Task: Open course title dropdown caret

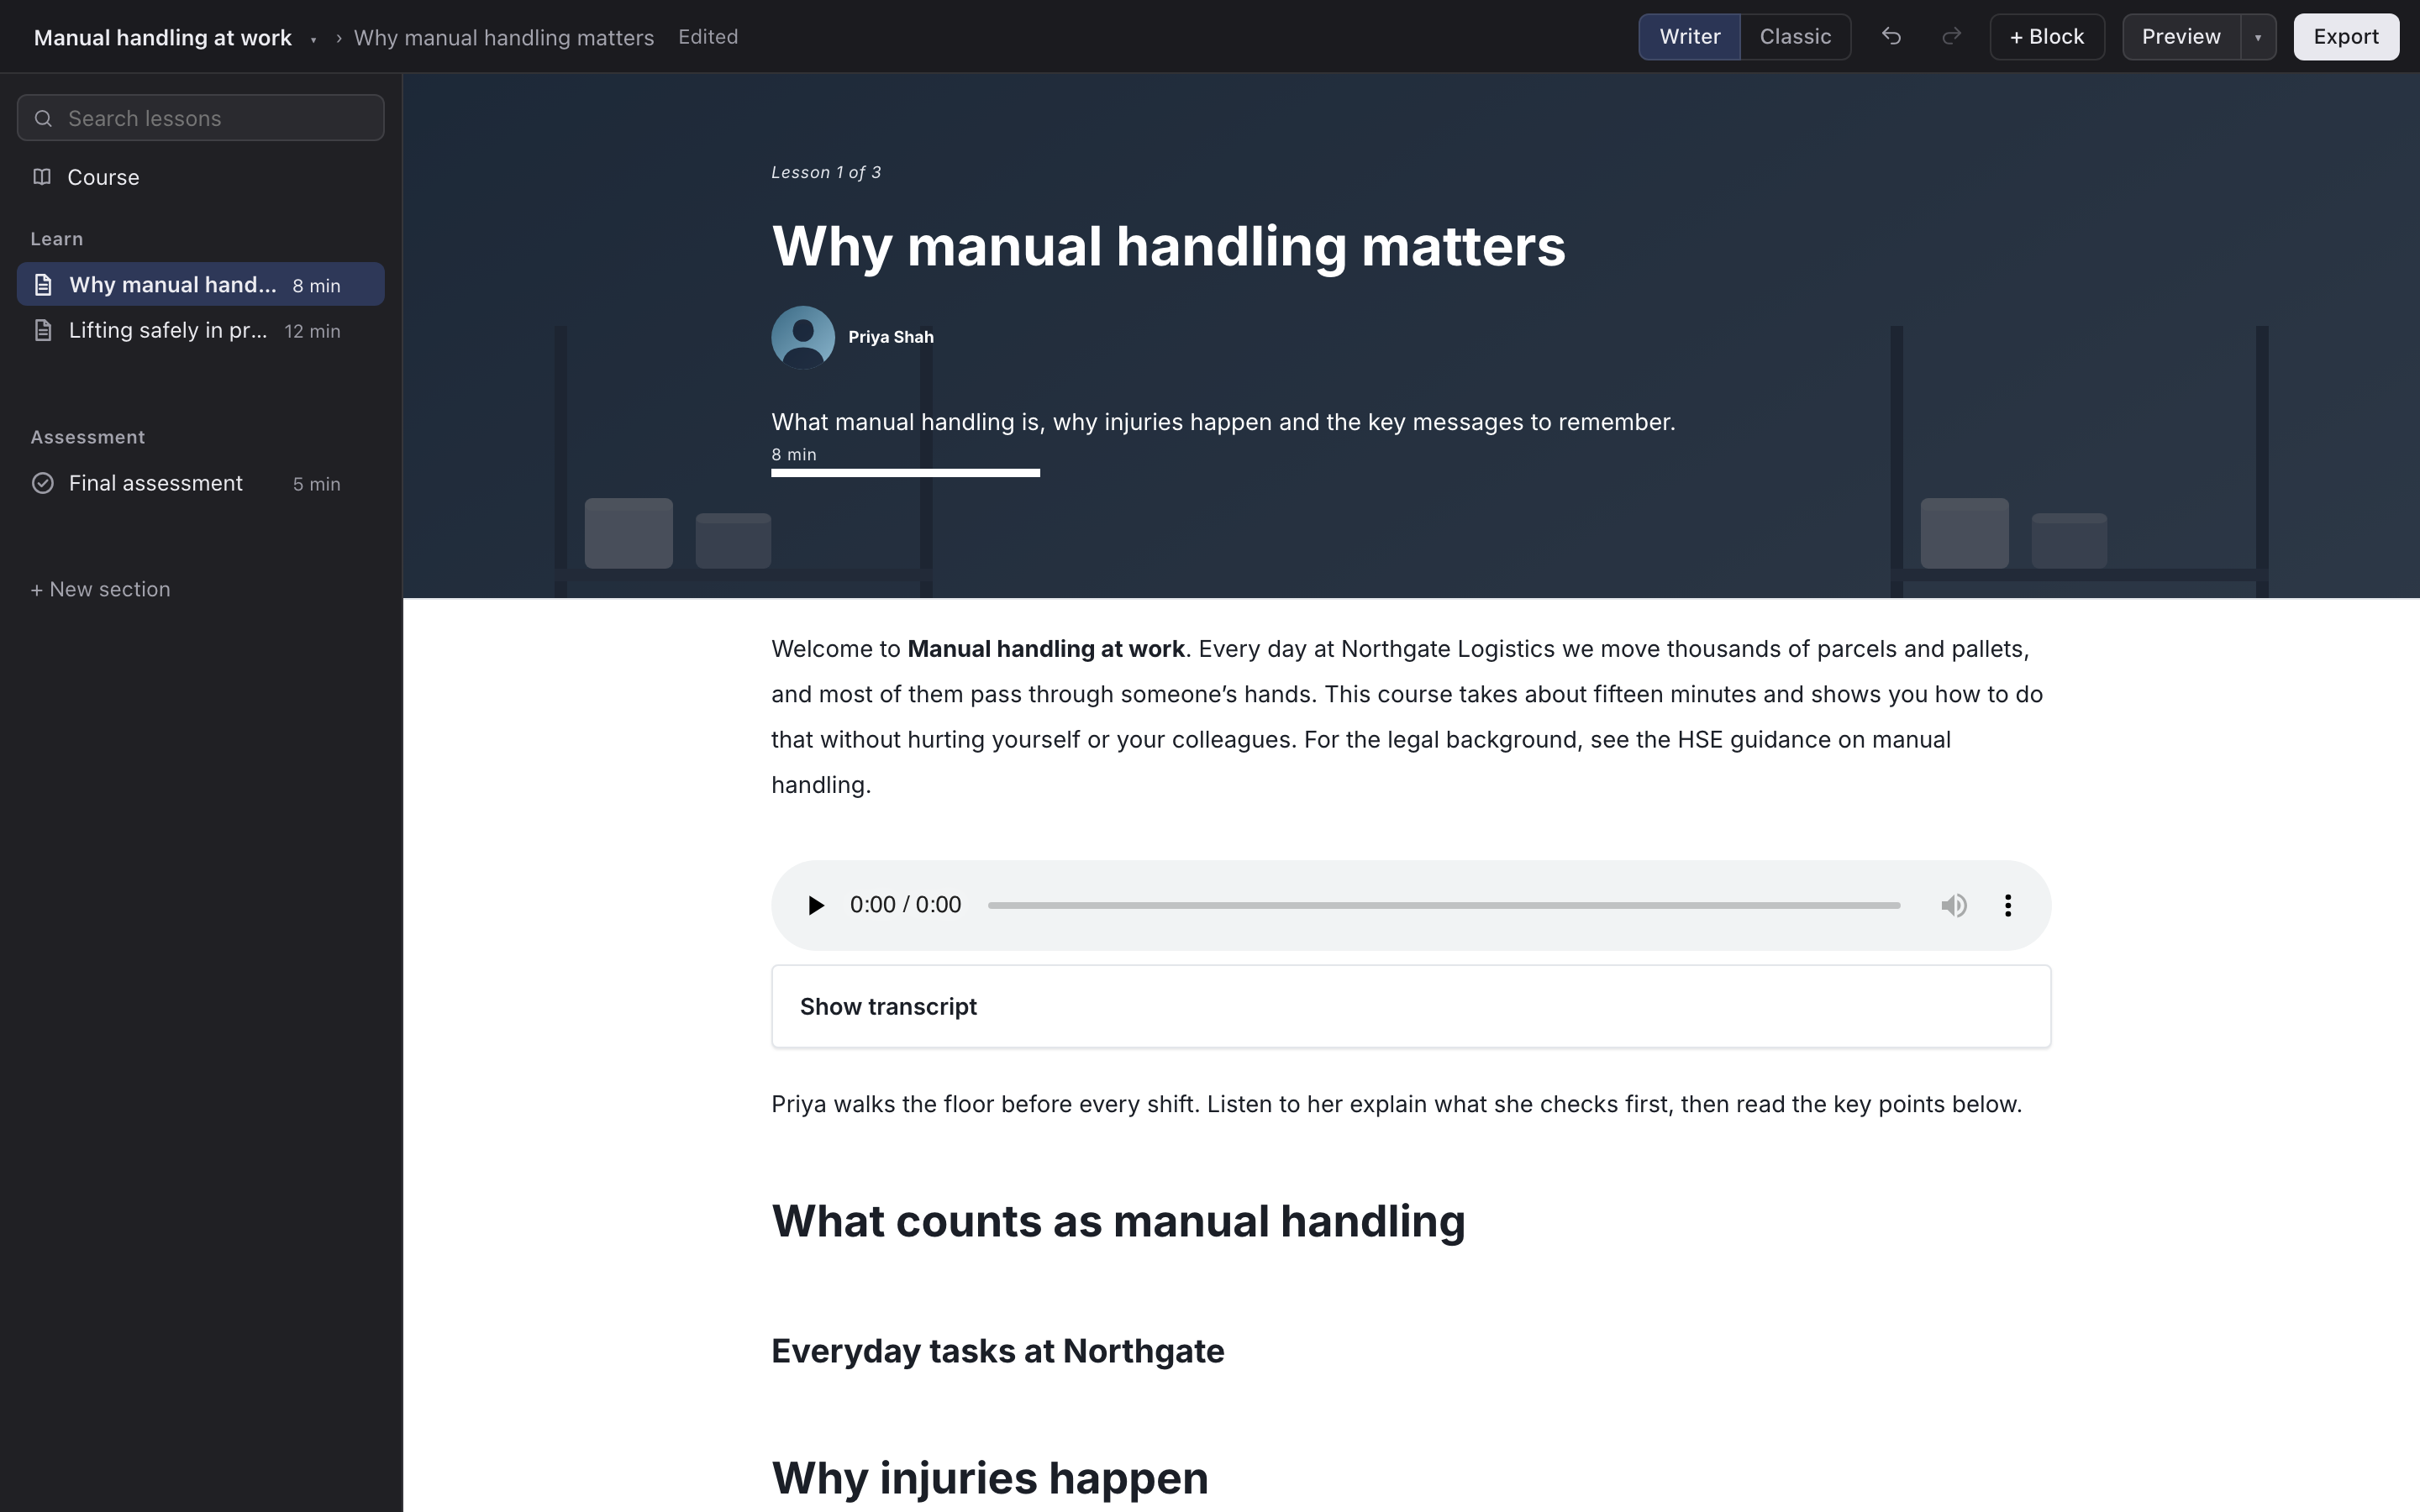Action: point(313,39)
